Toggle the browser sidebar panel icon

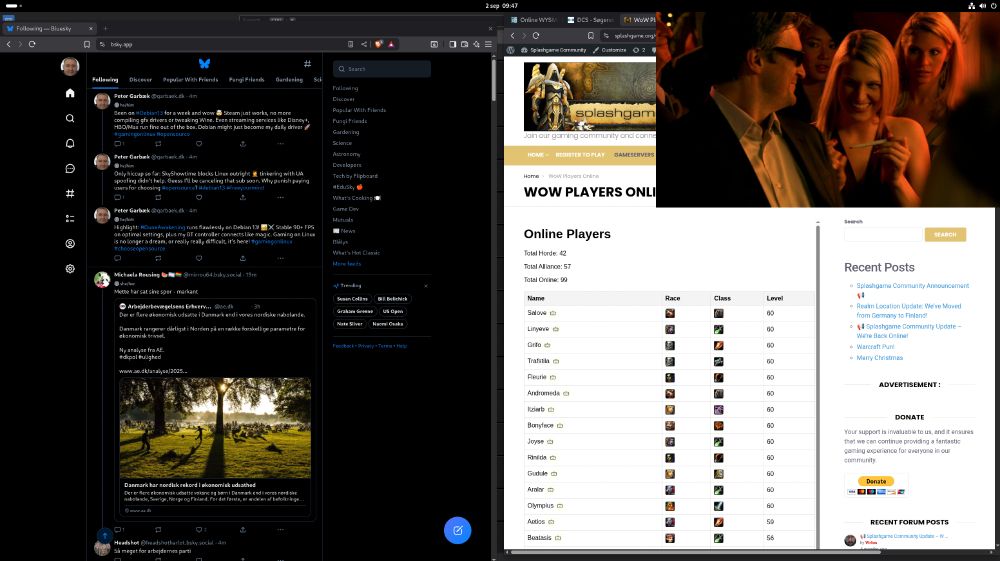tap(452, 44)
